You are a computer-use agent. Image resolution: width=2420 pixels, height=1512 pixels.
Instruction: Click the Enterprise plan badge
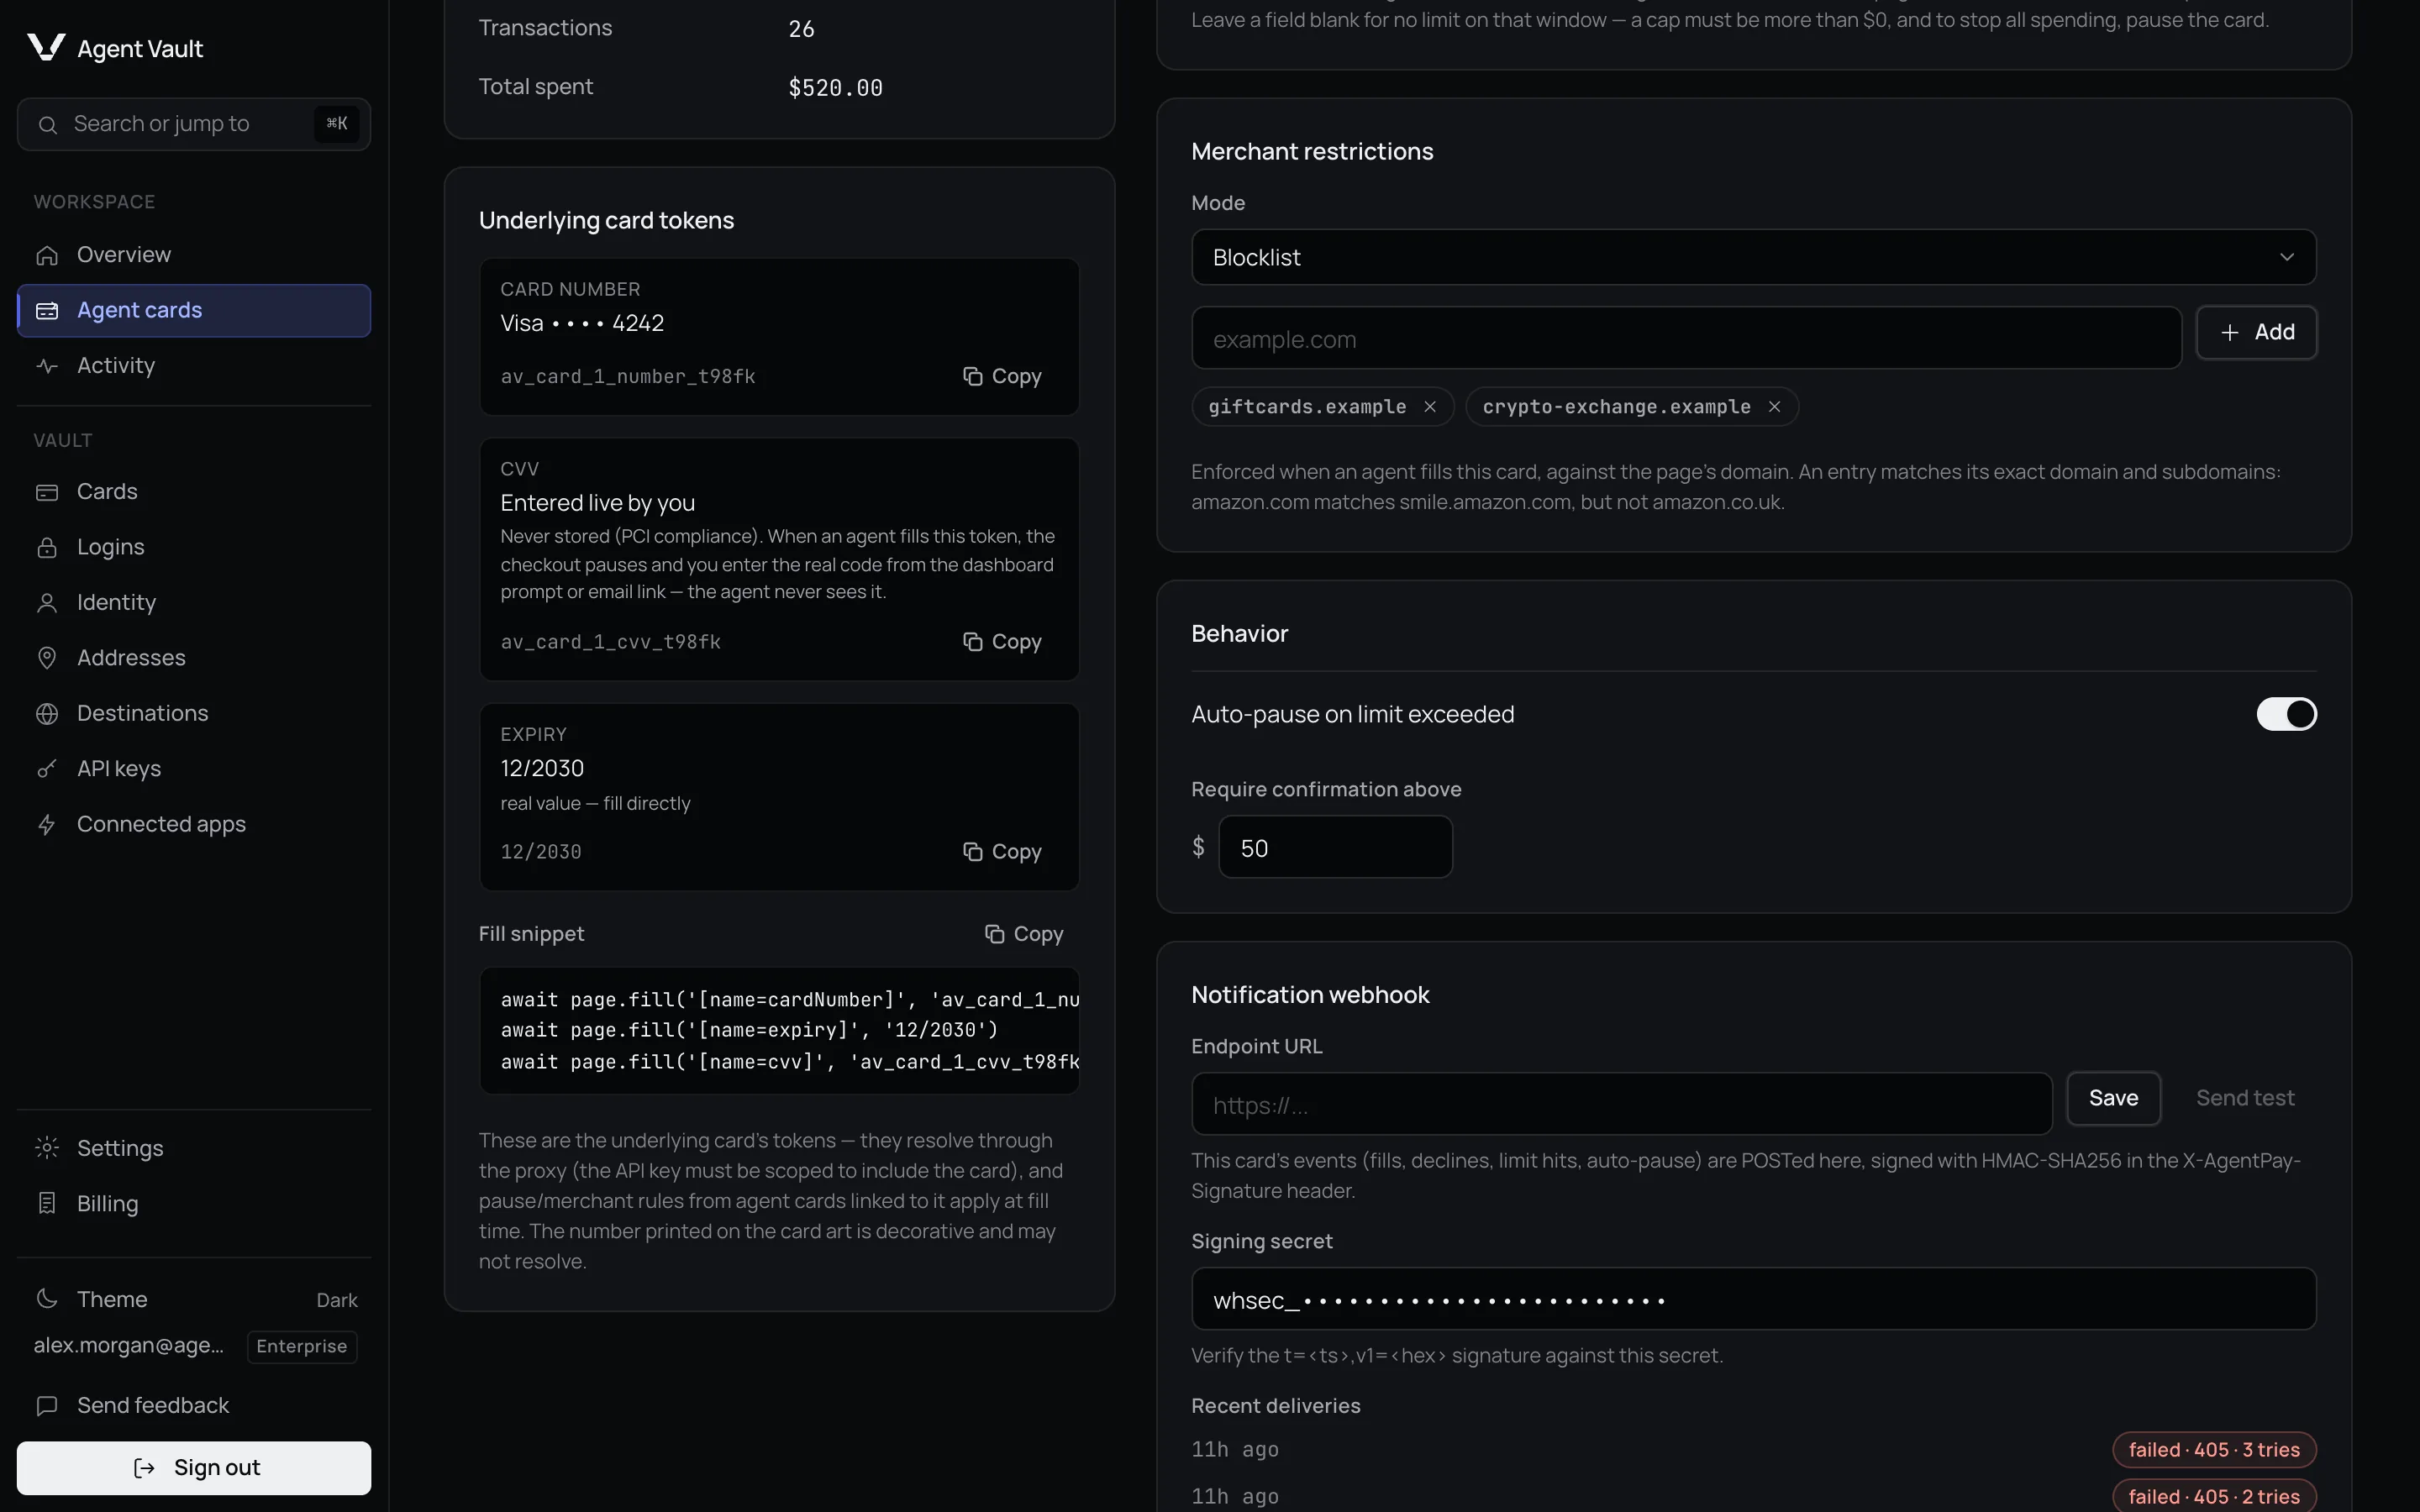(x=302, y=1346)
